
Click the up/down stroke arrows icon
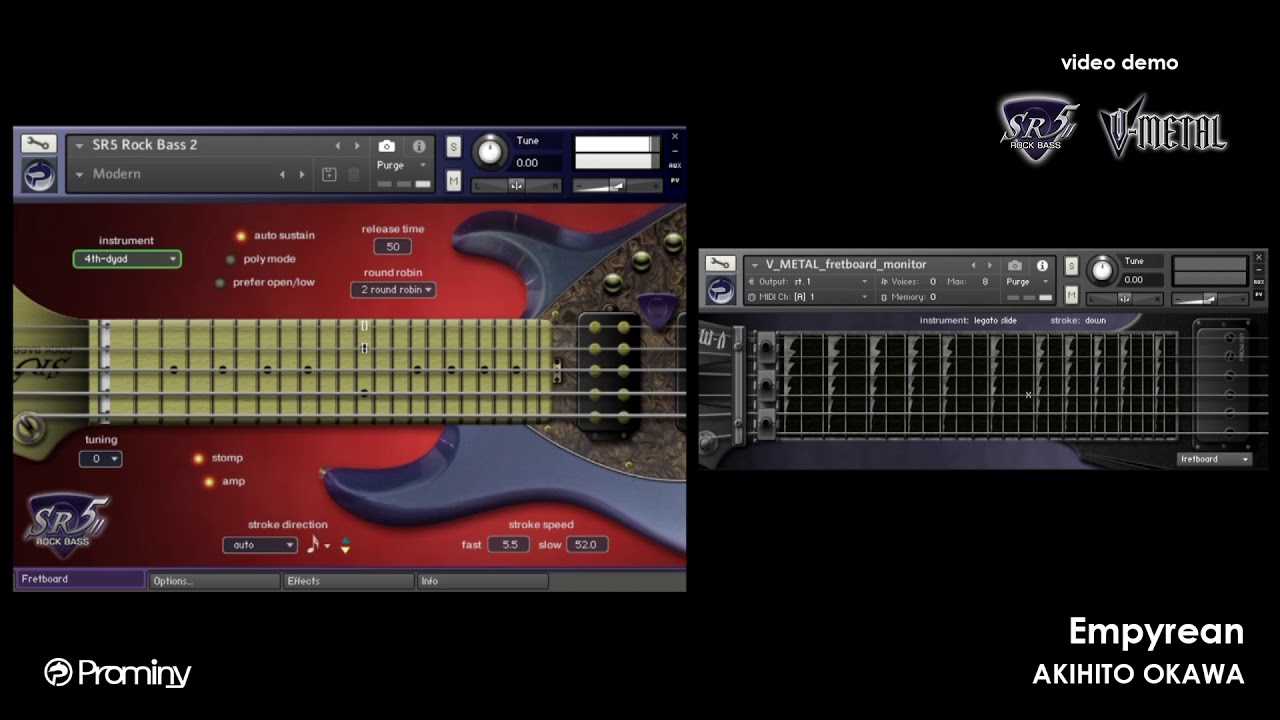pyautogui.click(x=346, y=545)
